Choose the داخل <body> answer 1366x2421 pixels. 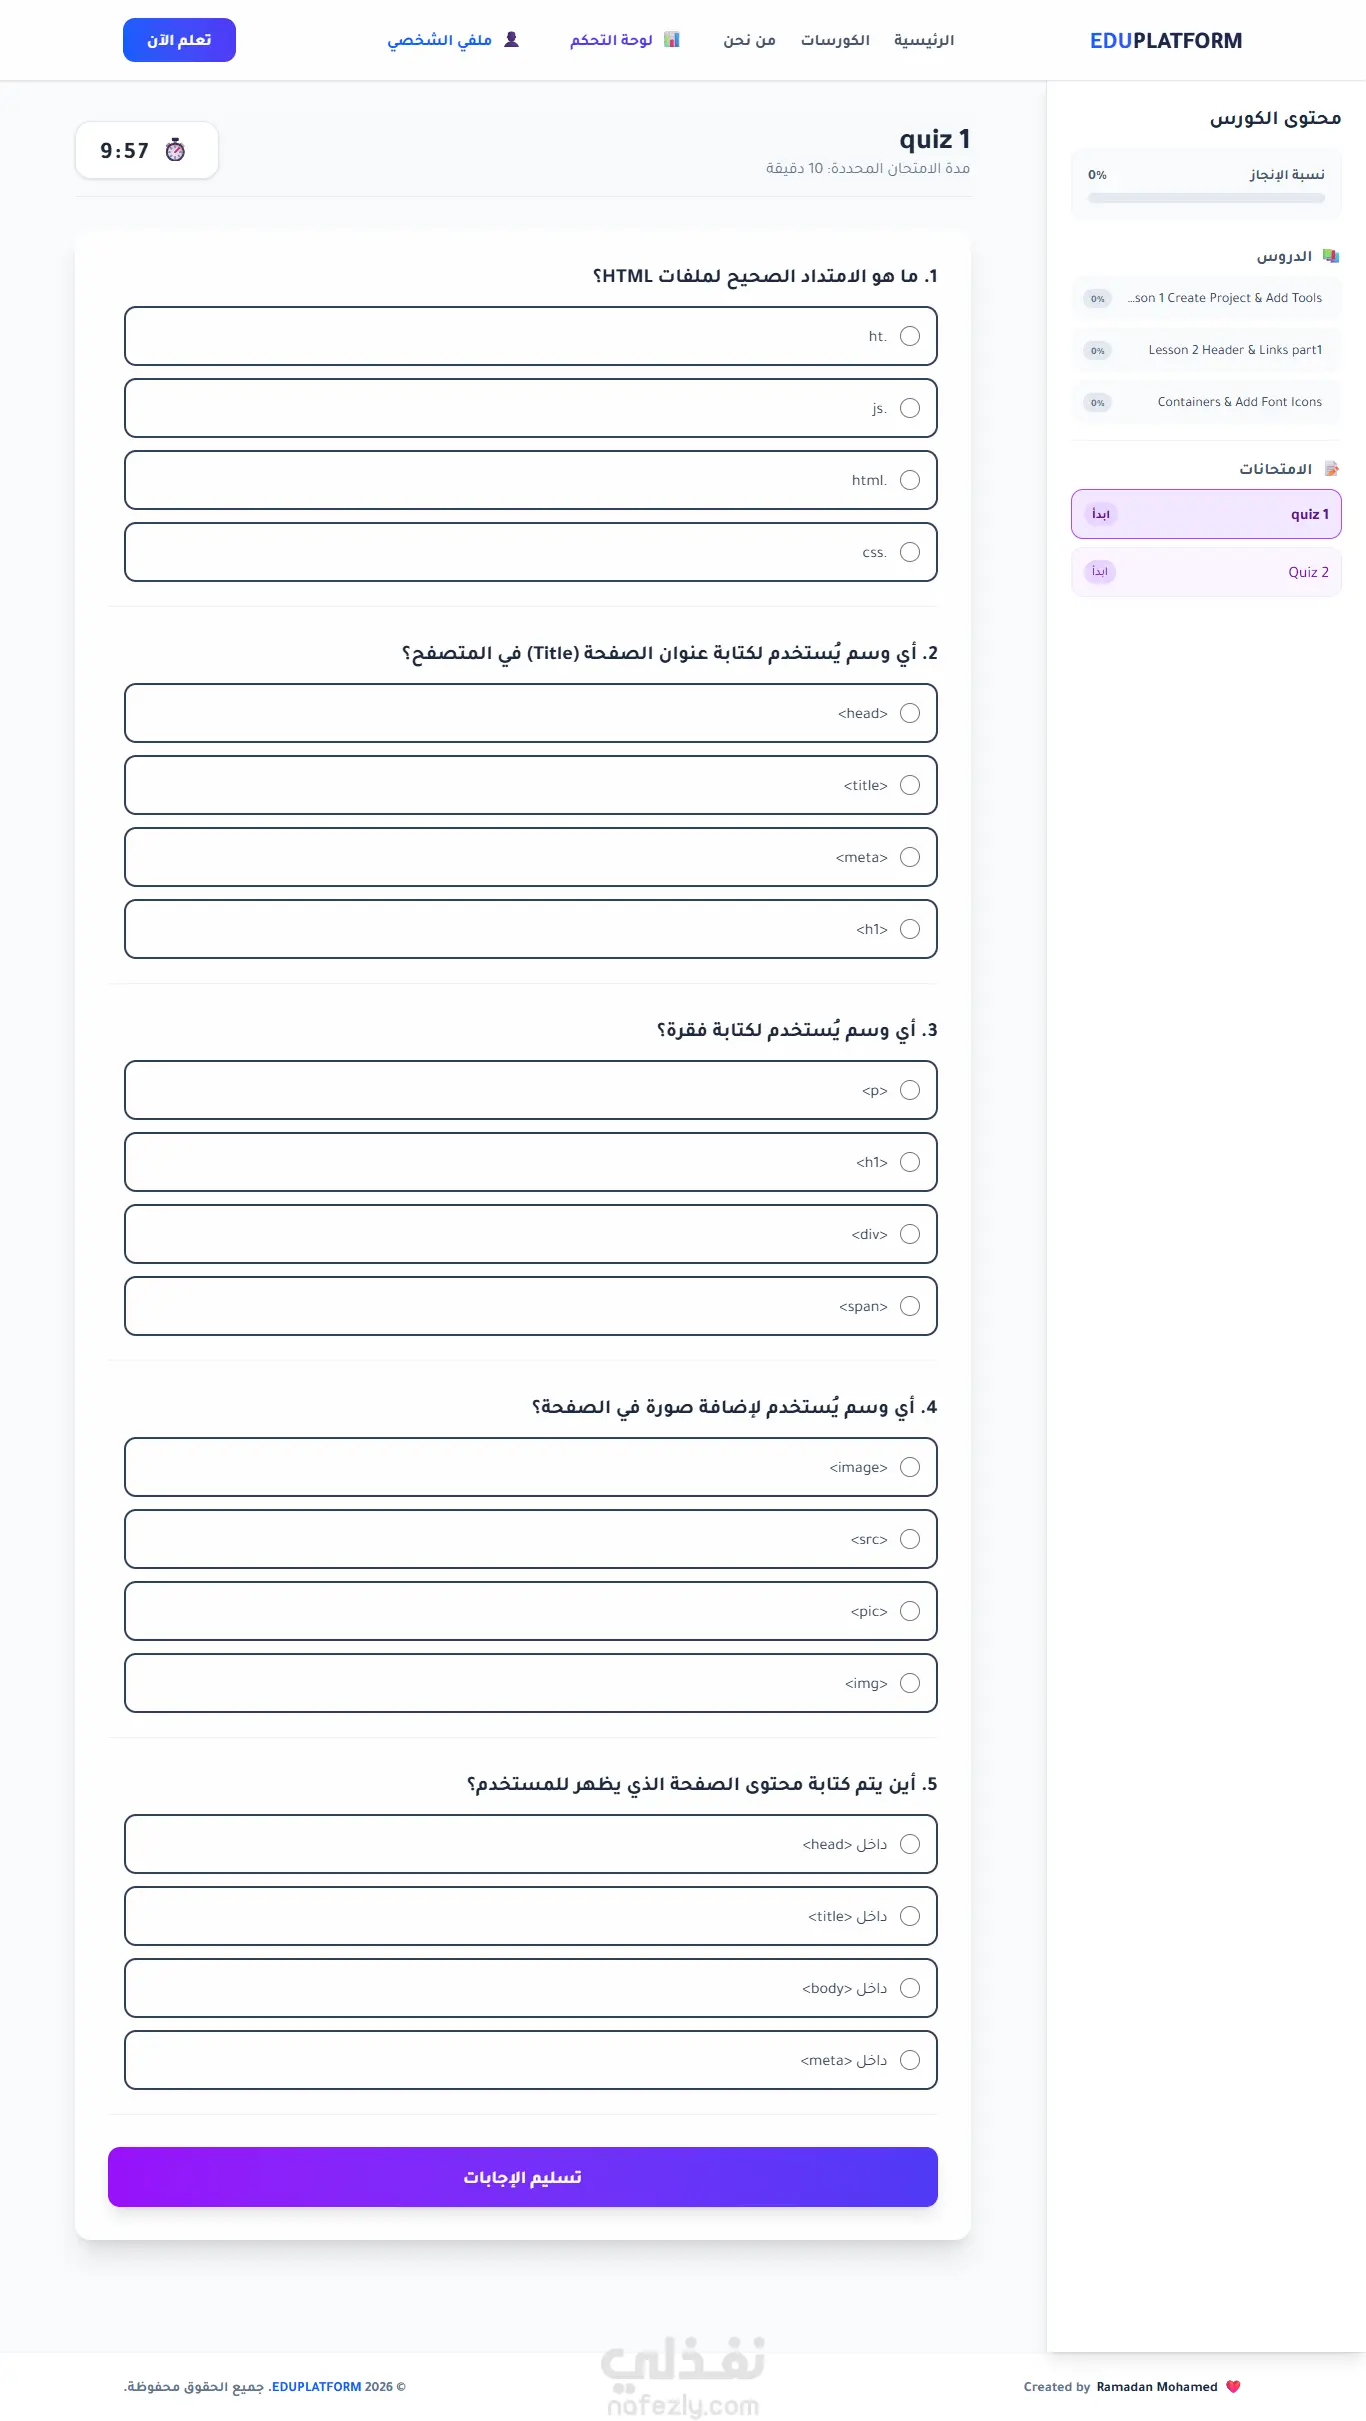click(x=531, y=1988)
